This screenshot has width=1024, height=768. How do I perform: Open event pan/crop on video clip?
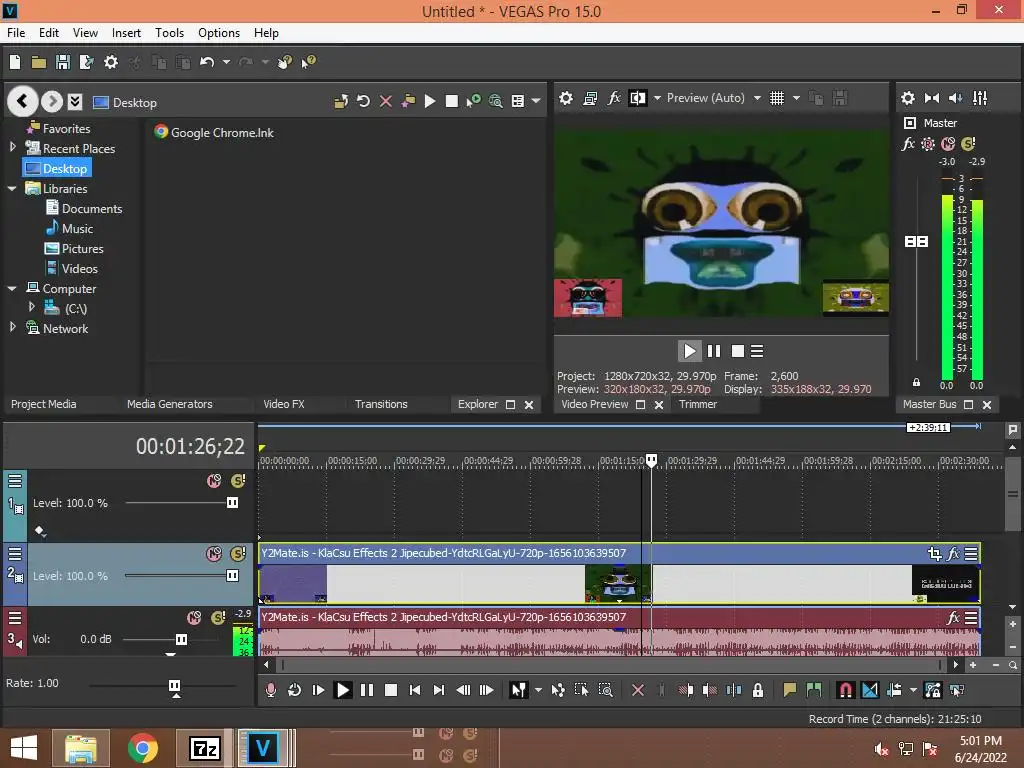(x=935, y=554)
